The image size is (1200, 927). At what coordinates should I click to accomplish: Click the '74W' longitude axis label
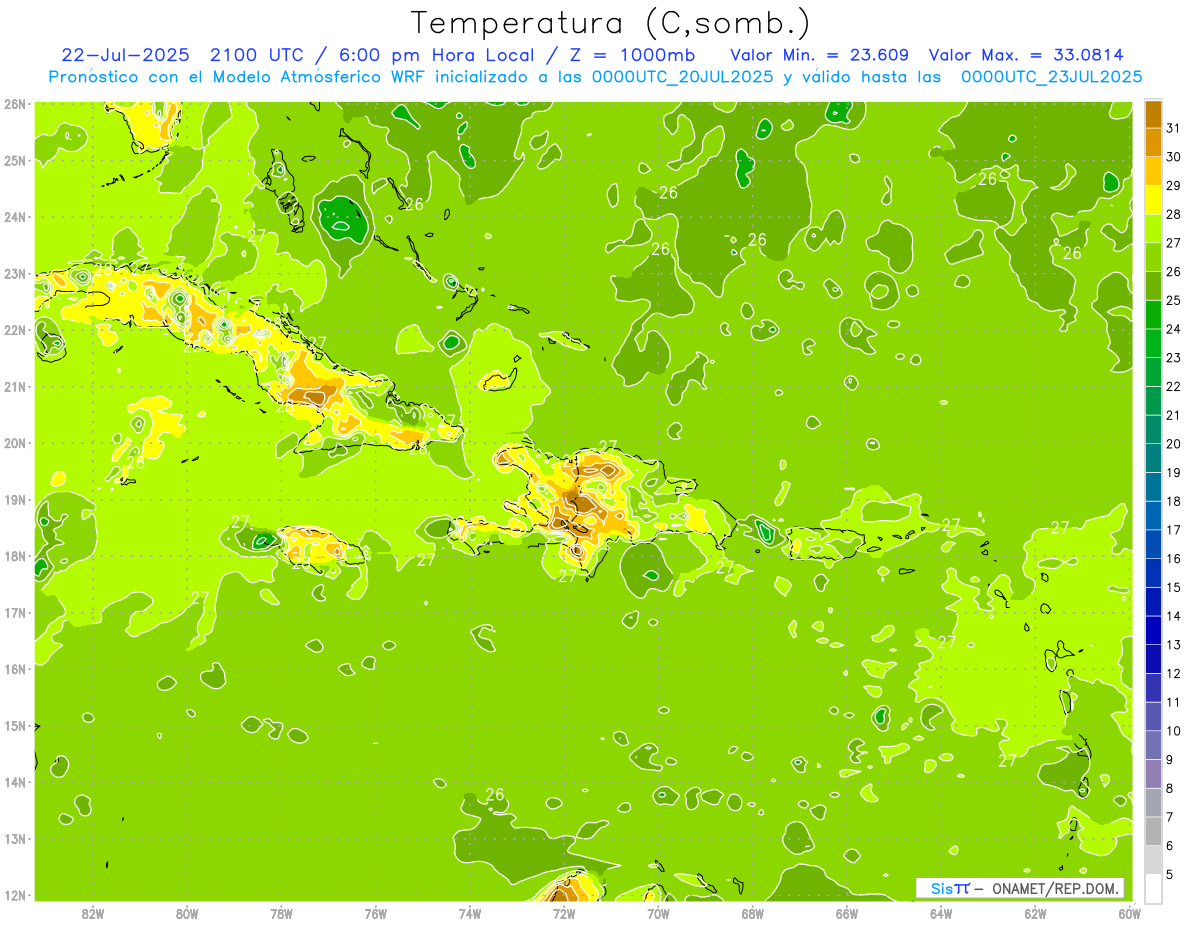coord(469,913)
